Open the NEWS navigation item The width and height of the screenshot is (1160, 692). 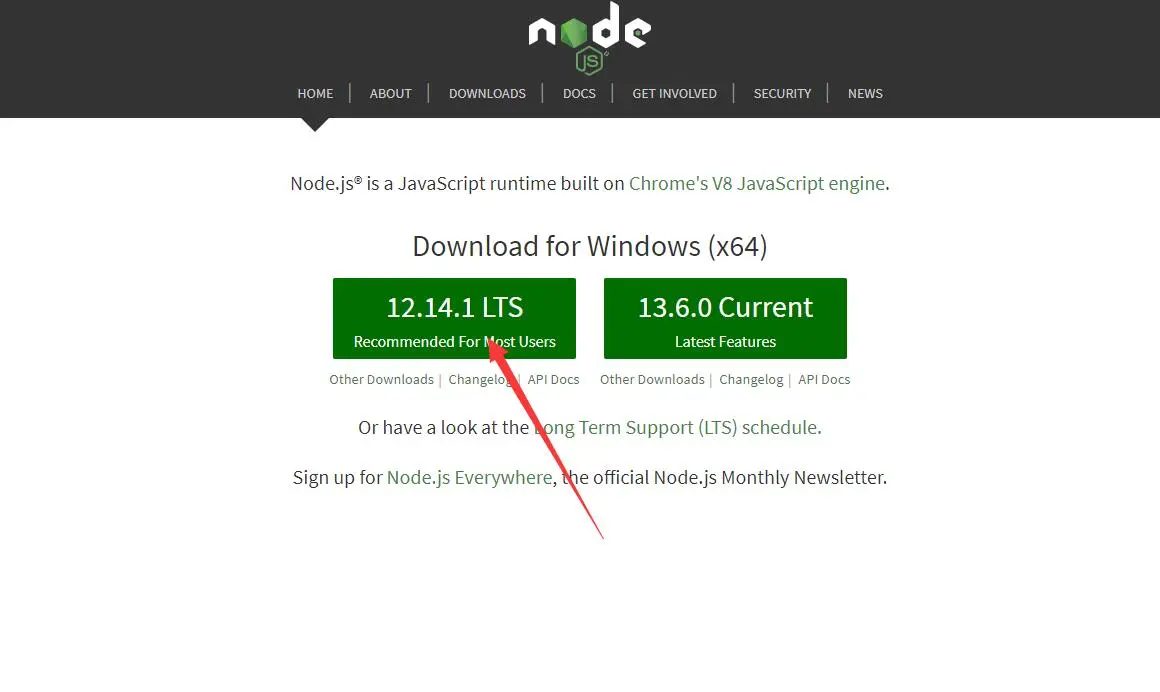[866, 94]
